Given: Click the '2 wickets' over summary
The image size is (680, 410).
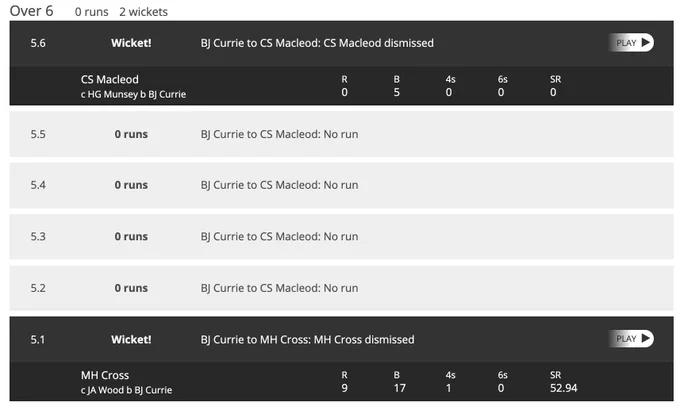Looking at the screenshot, I should pos(144,12).
